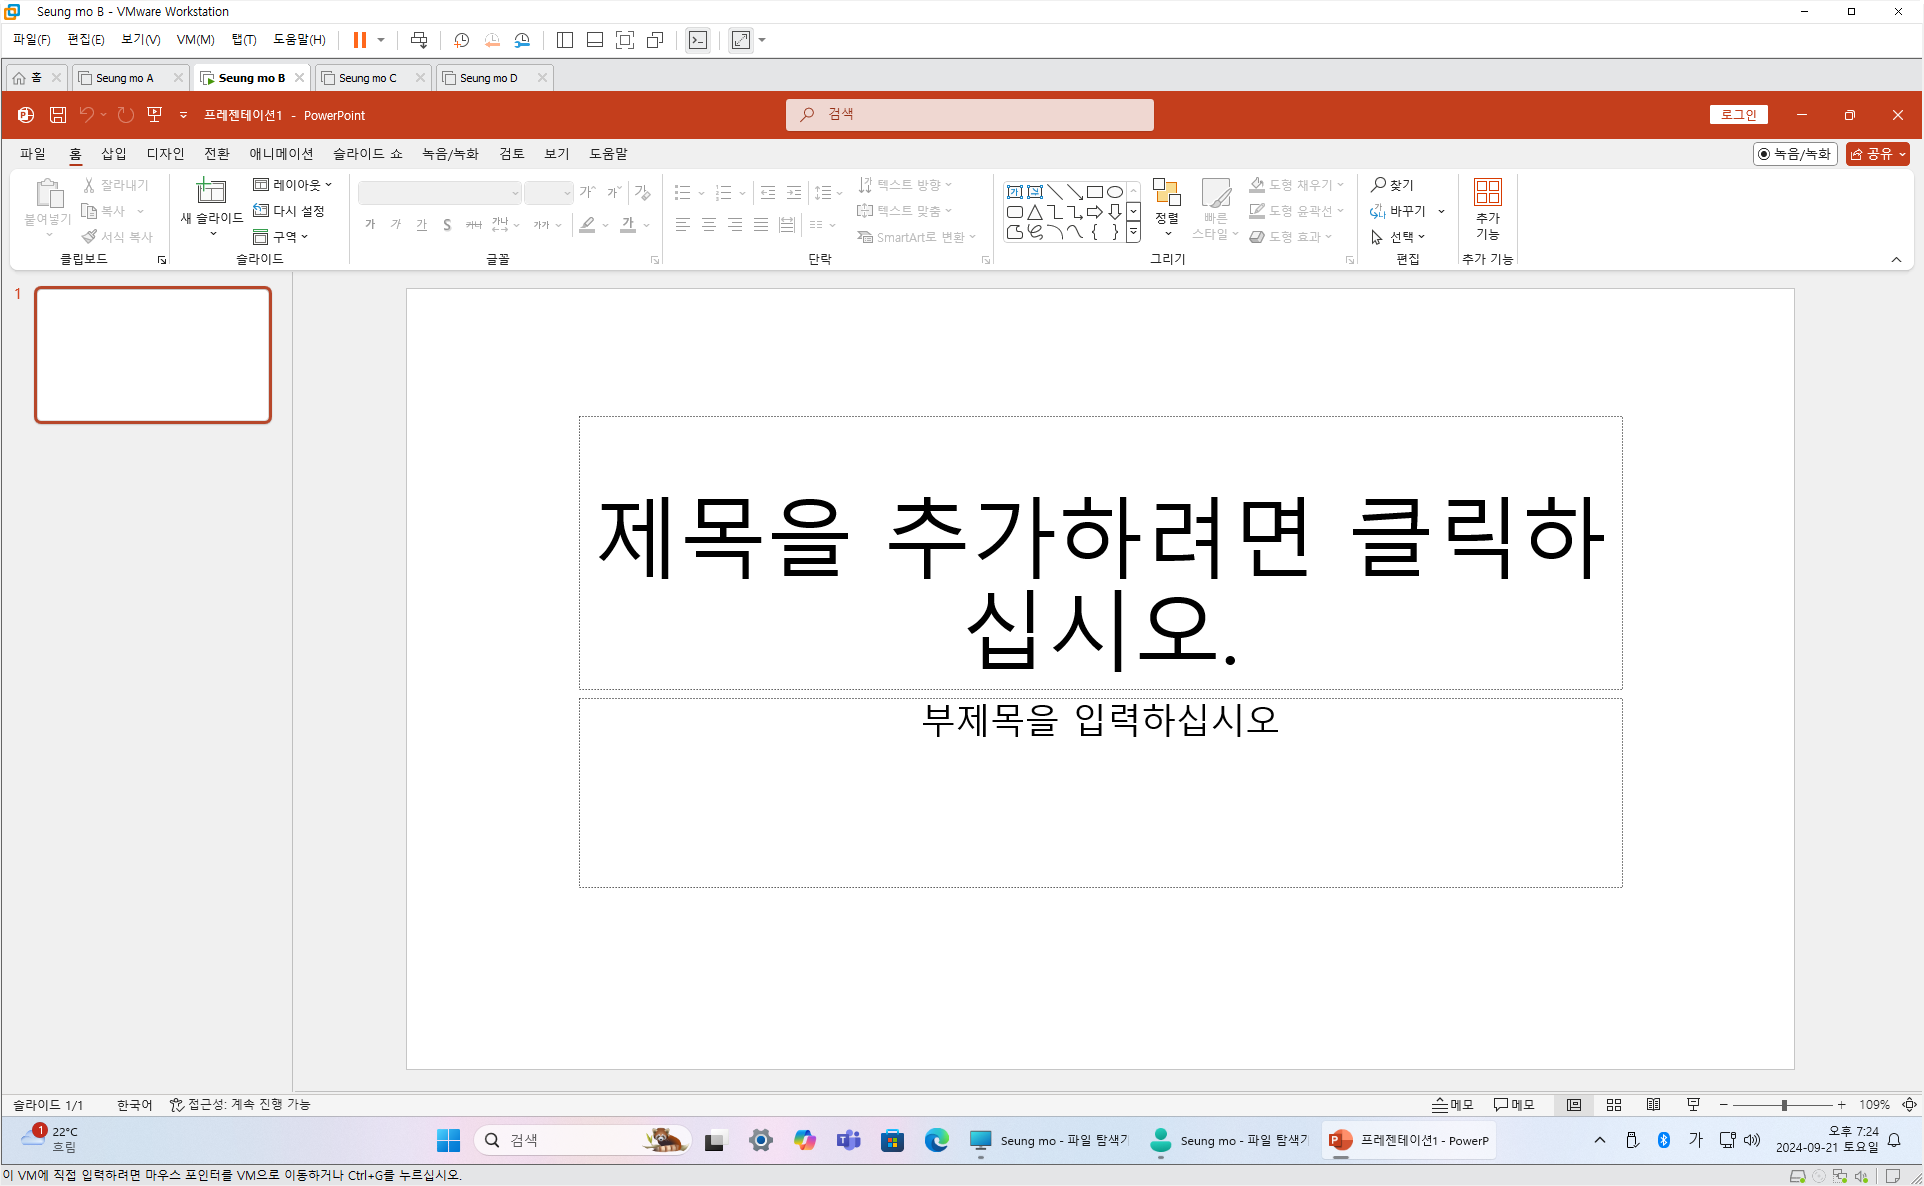Toggle the Comments (메모) pane button

pos(1513,1105)
